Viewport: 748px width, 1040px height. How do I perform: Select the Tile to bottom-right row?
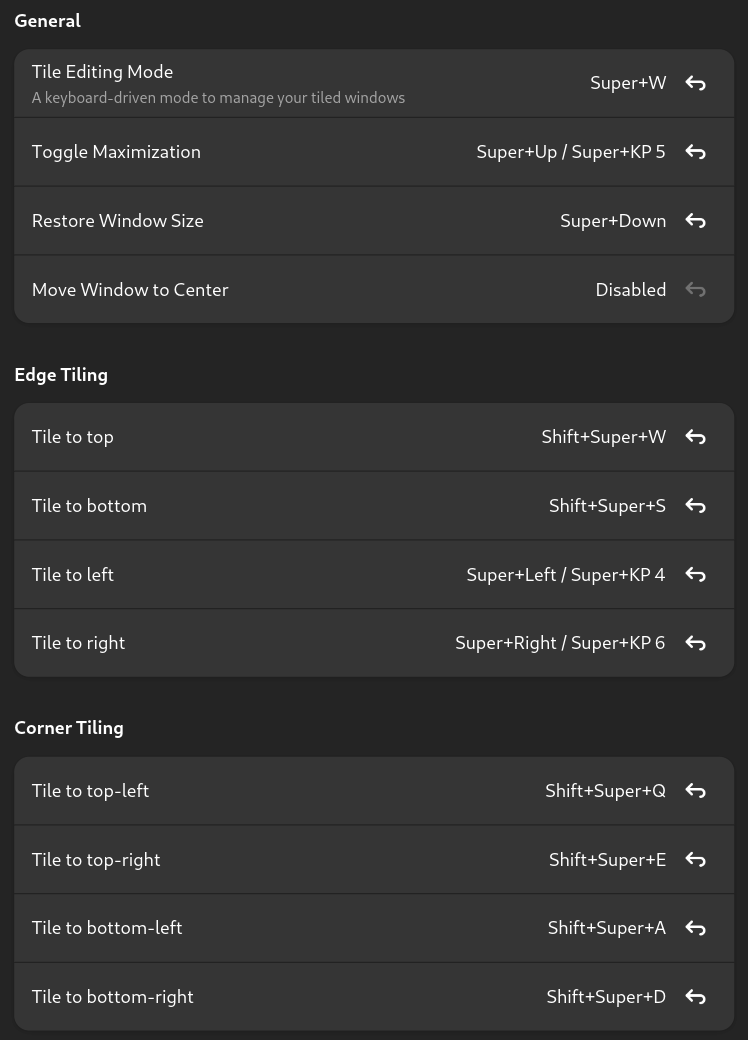pos(374,997)
